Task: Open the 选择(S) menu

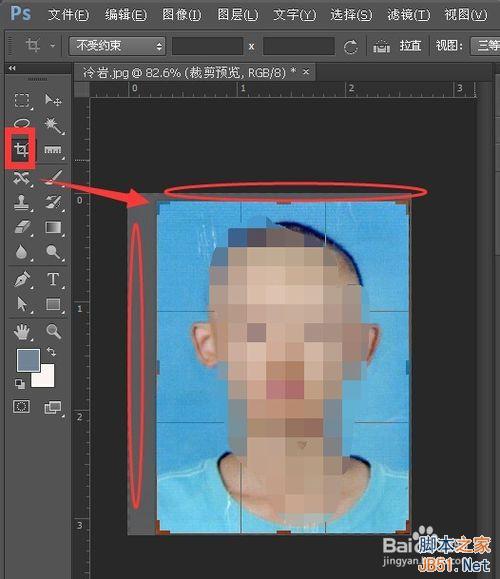Action: [x=351, y=15]
